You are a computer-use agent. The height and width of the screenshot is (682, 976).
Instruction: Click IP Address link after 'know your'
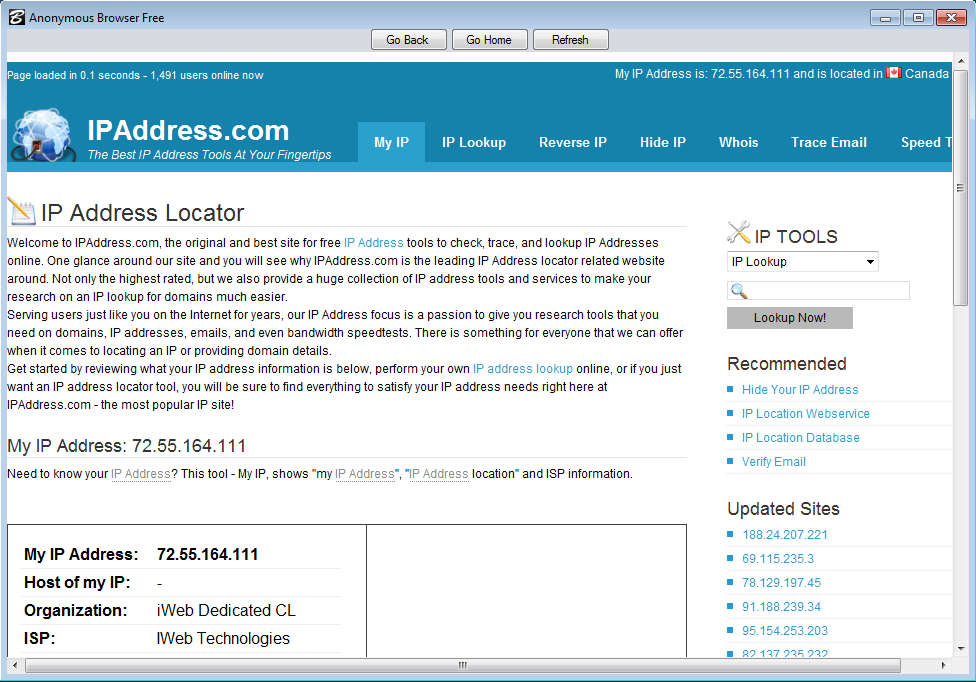[141, 474]
